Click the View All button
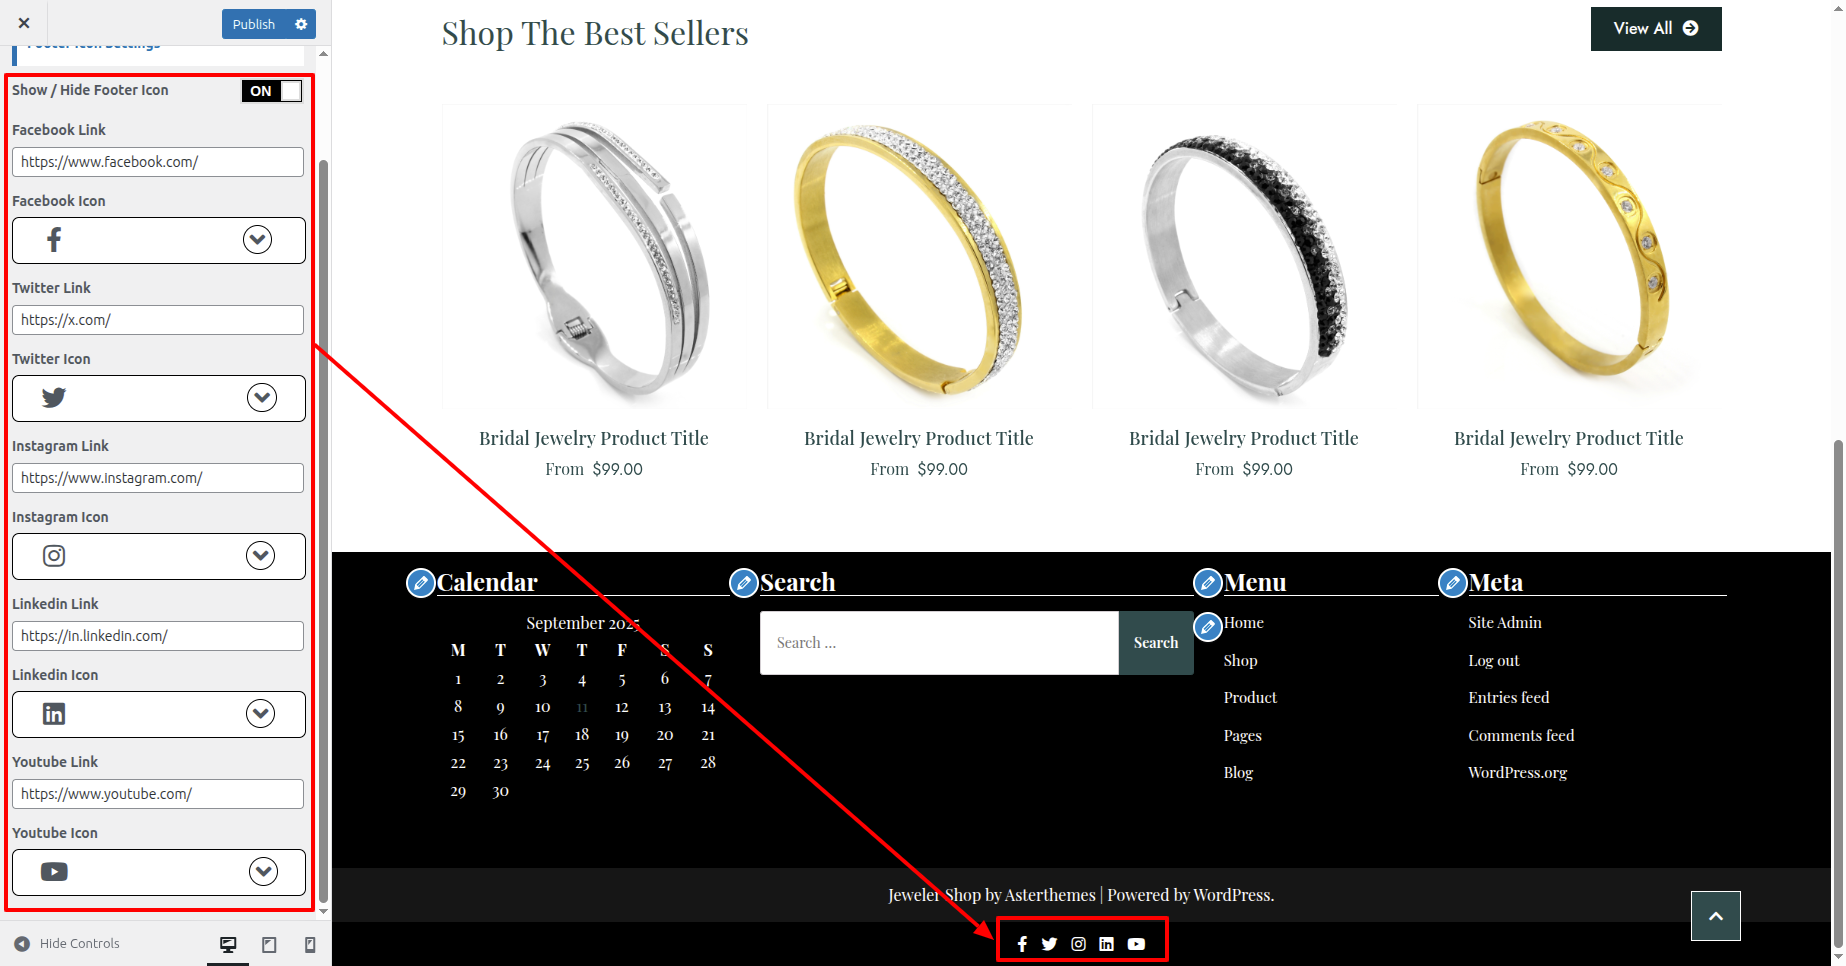The height and width of the screenshot is (966, 1846). 1656,29
